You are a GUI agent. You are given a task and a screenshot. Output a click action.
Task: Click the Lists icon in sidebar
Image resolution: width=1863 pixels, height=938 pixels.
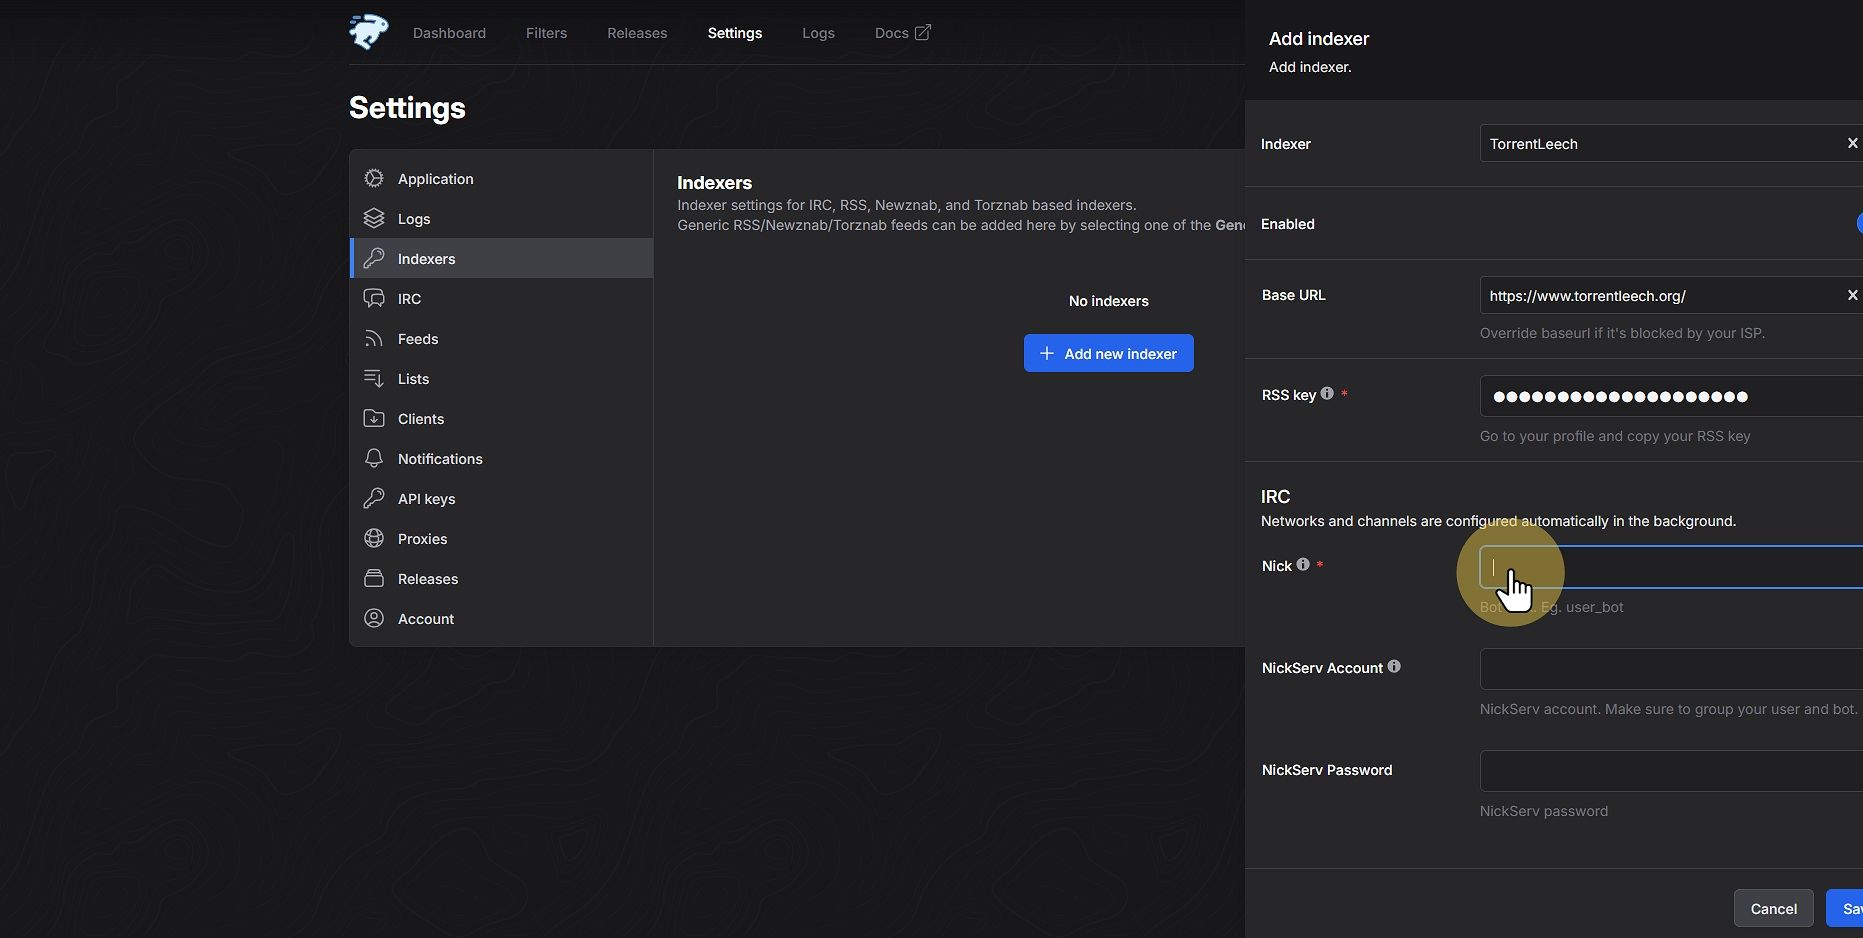374,378
